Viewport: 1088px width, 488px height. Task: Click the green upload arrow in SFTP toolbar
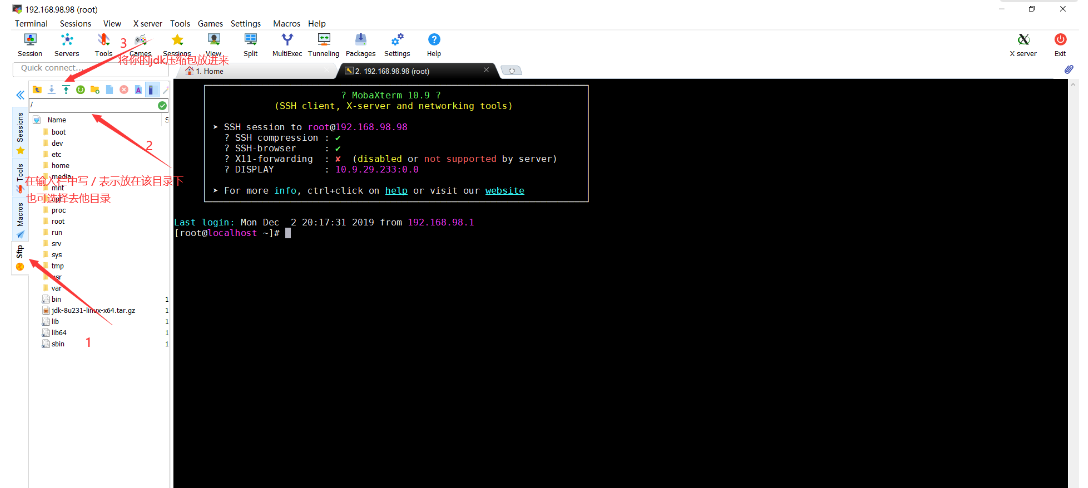[66, 89]
